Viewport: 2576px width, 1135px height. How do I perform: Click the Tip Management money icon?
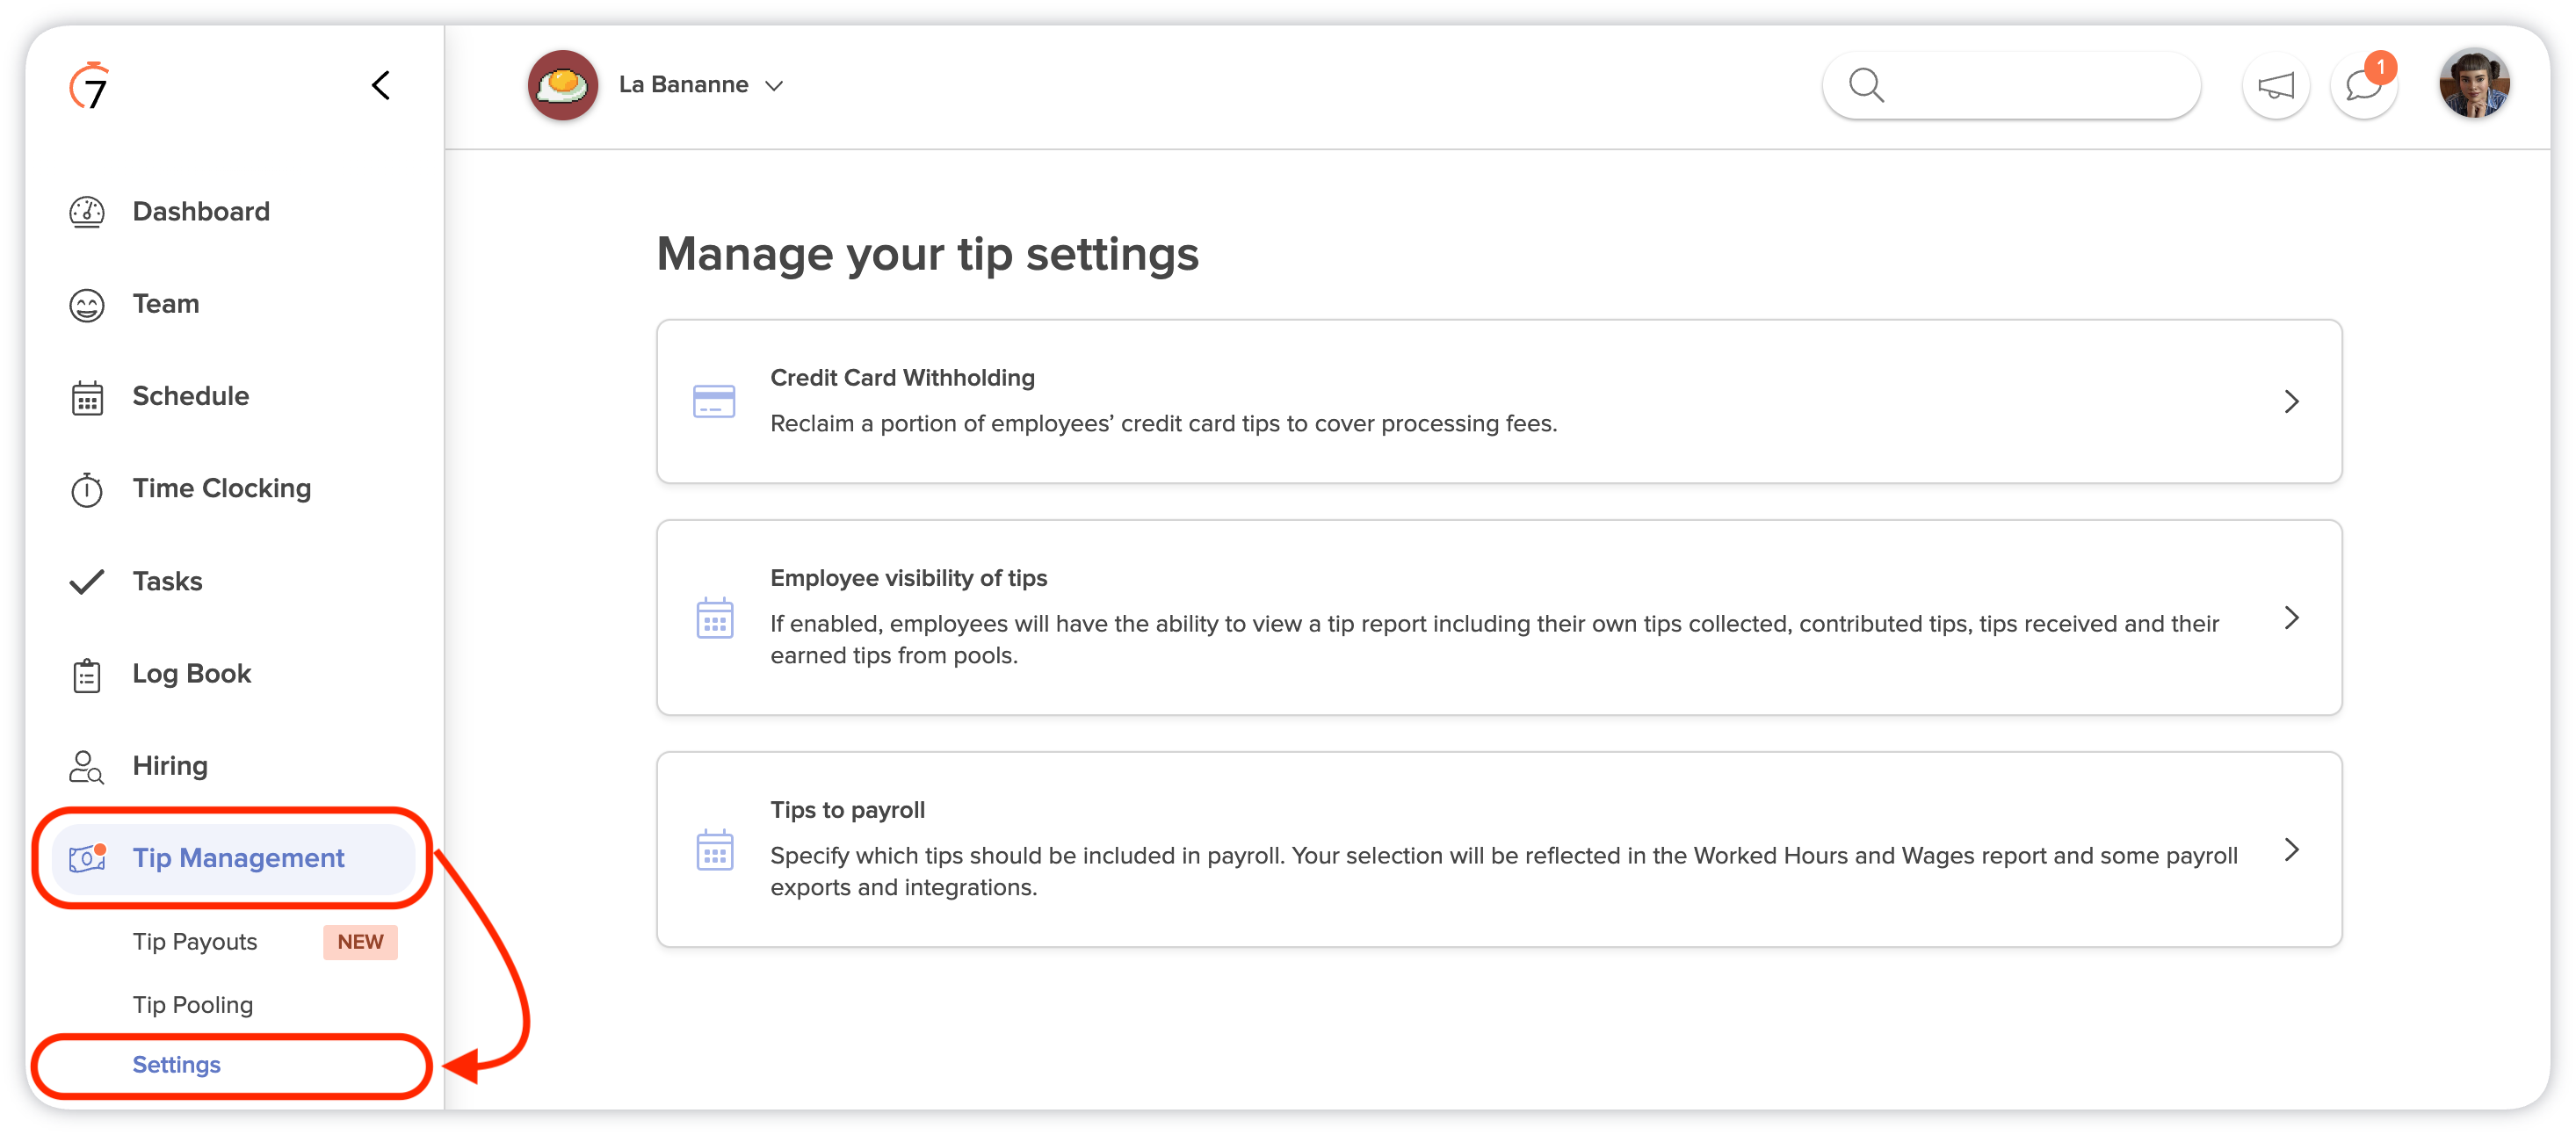pyautogui.click(x=87, y=858)
